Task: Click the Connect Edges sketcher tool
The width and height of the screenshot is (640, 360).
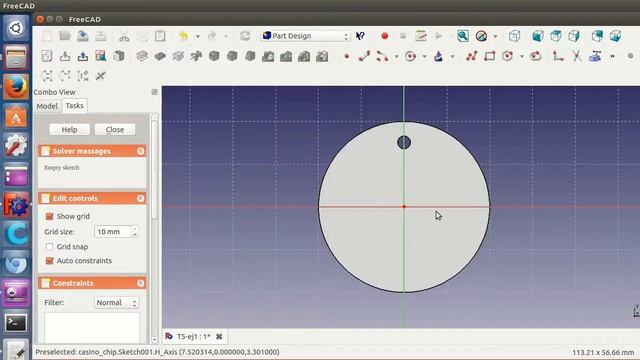Action: [x=65, y=76]
